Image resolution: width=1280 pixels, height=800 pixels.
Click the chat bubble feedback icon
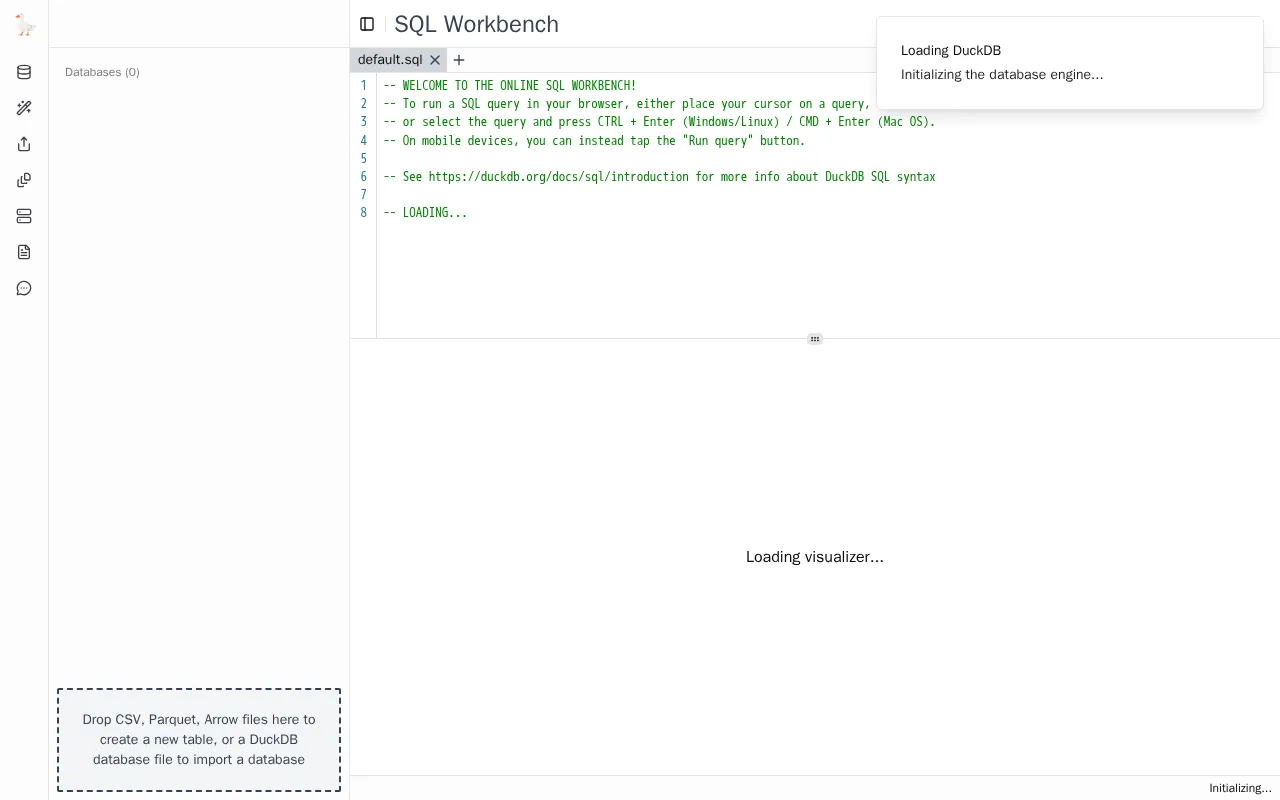[x=24, y=289]
